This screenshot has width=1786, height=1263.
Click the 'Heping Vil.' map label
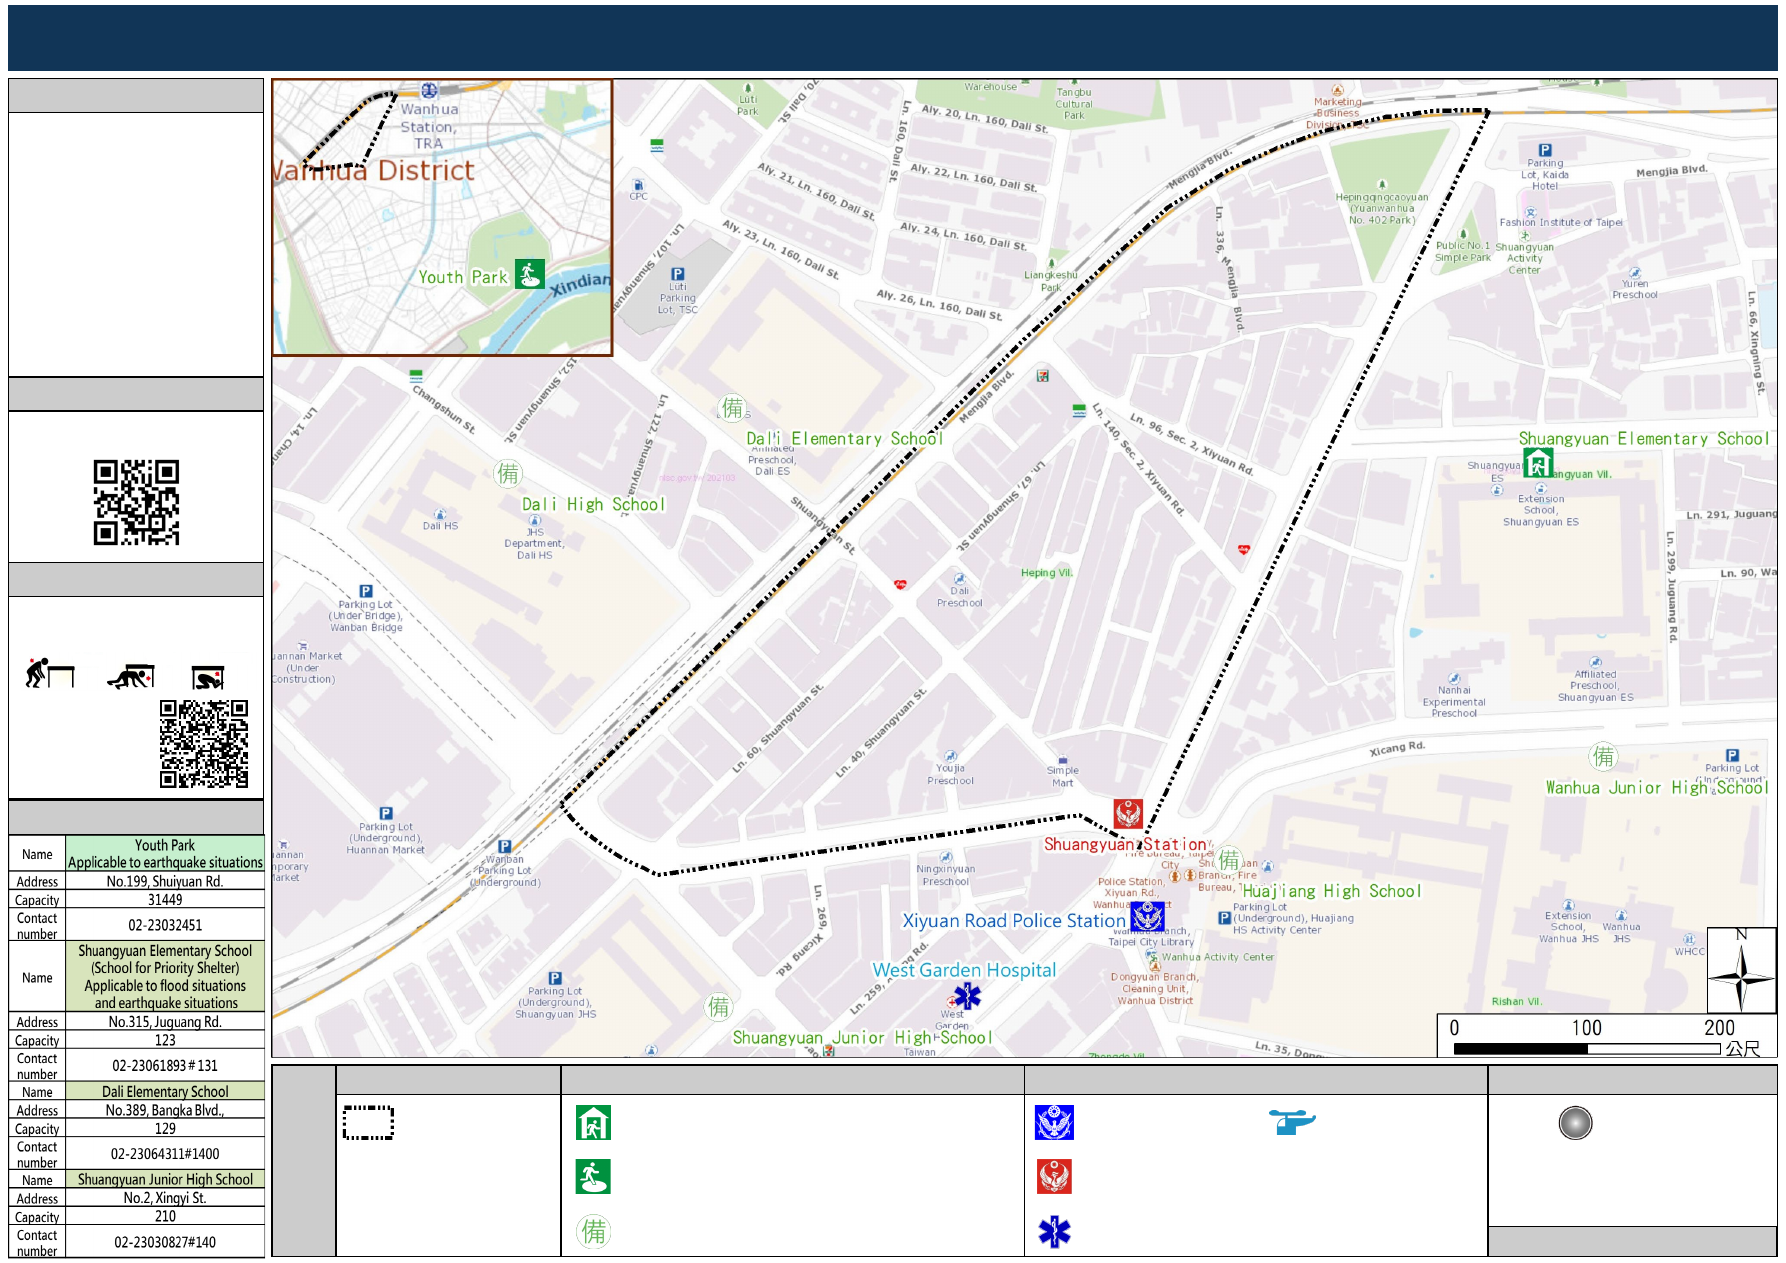point(1046,573)
